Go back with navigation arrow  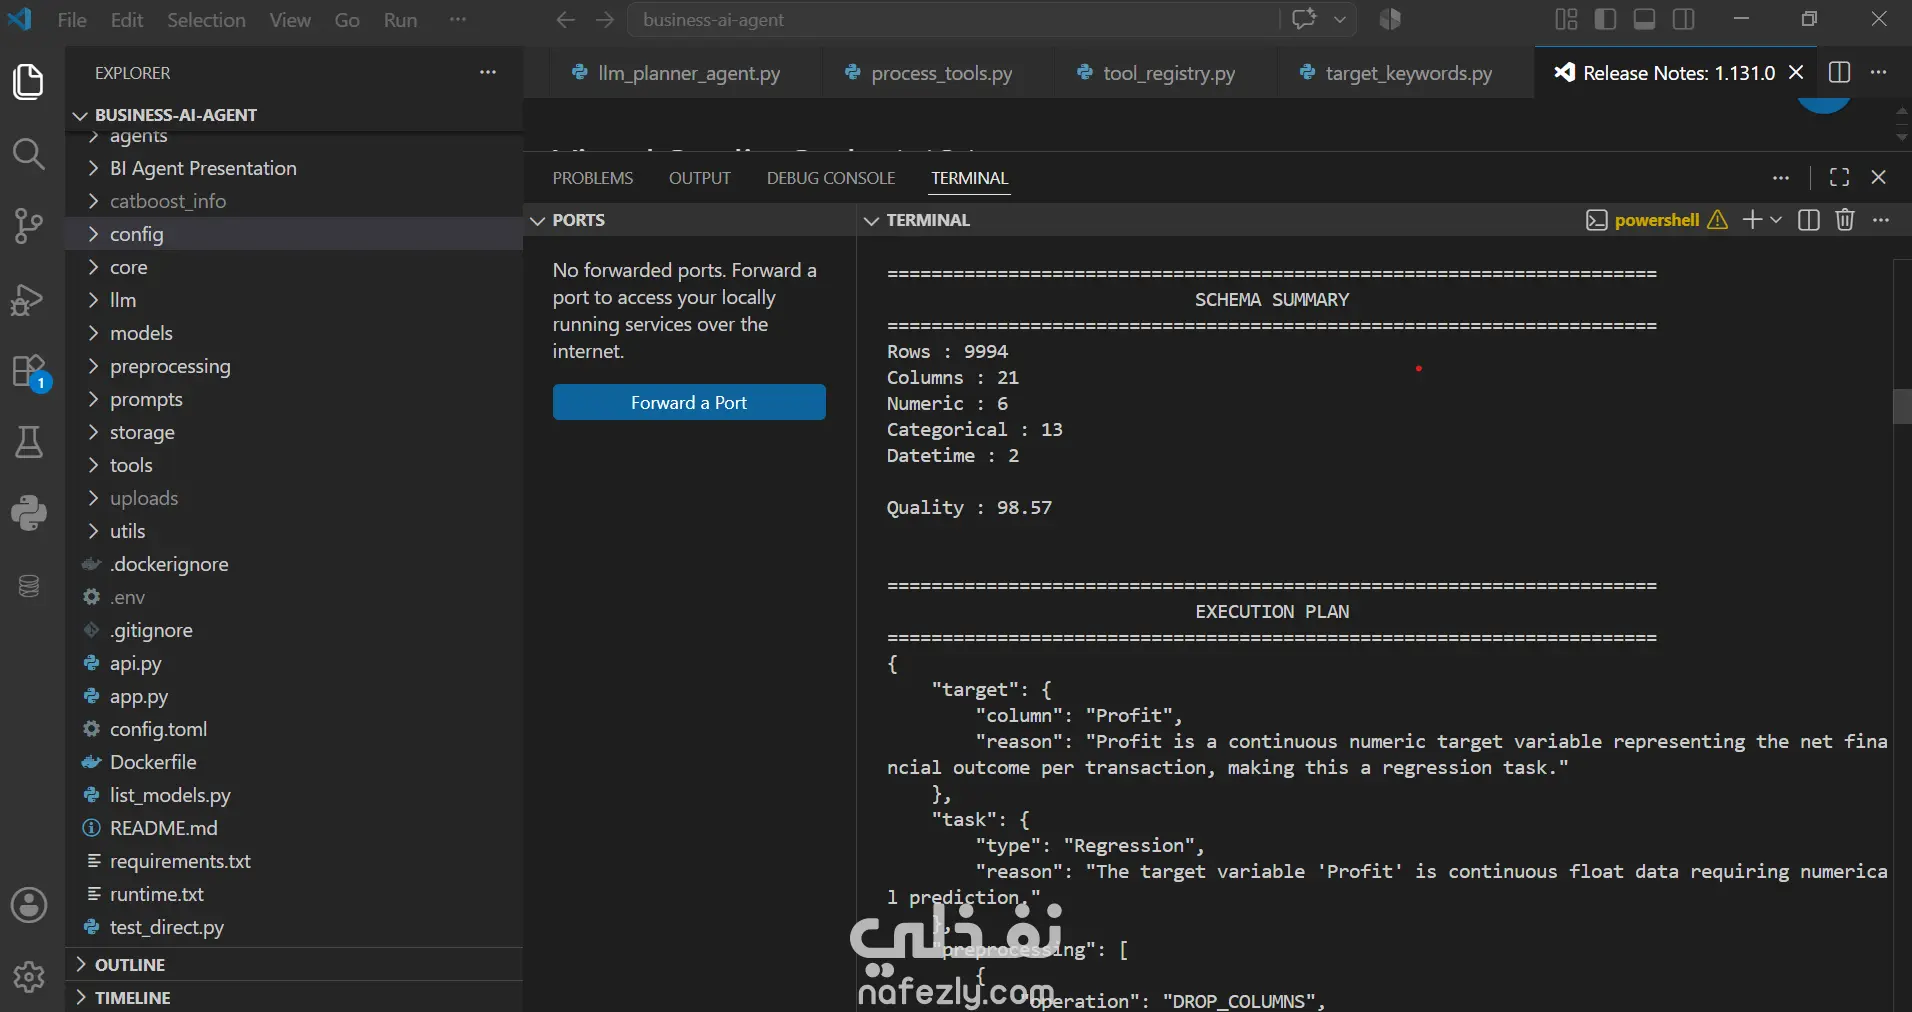pos(565,20)
